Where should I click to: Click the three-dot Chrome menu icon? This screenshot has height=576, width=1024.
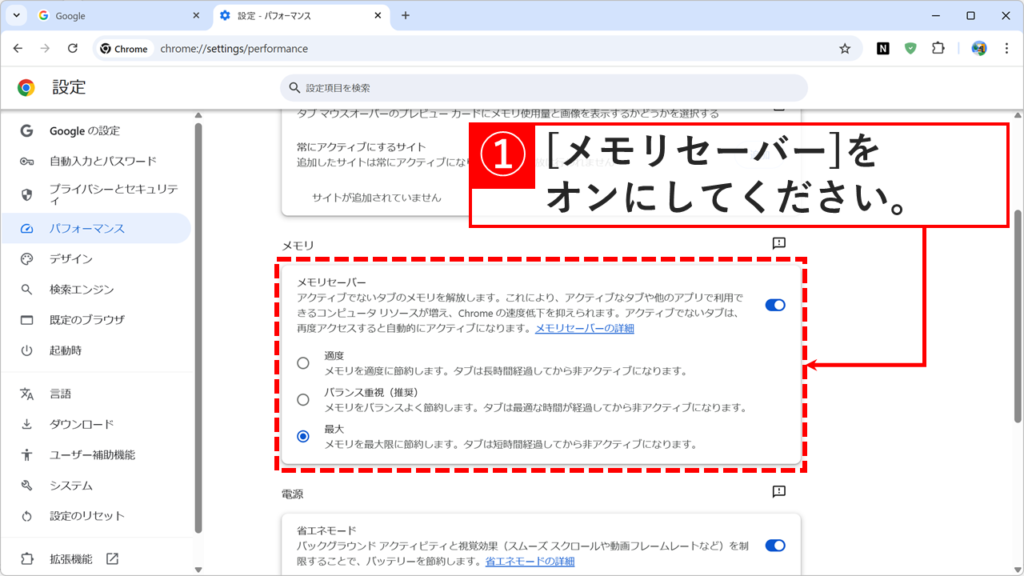(1005, 48)
